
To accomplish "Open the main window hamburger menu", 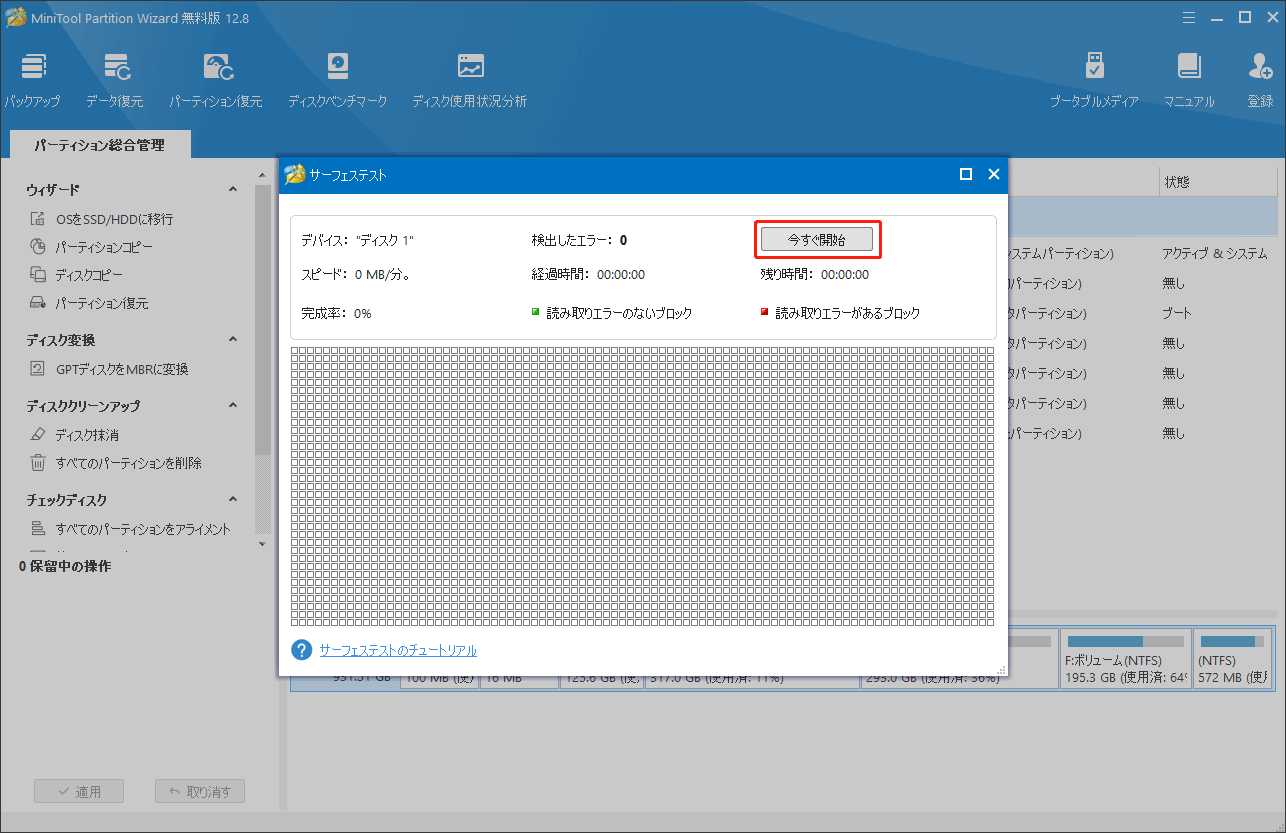I will pyautogui.click(x=1187, y=17).
